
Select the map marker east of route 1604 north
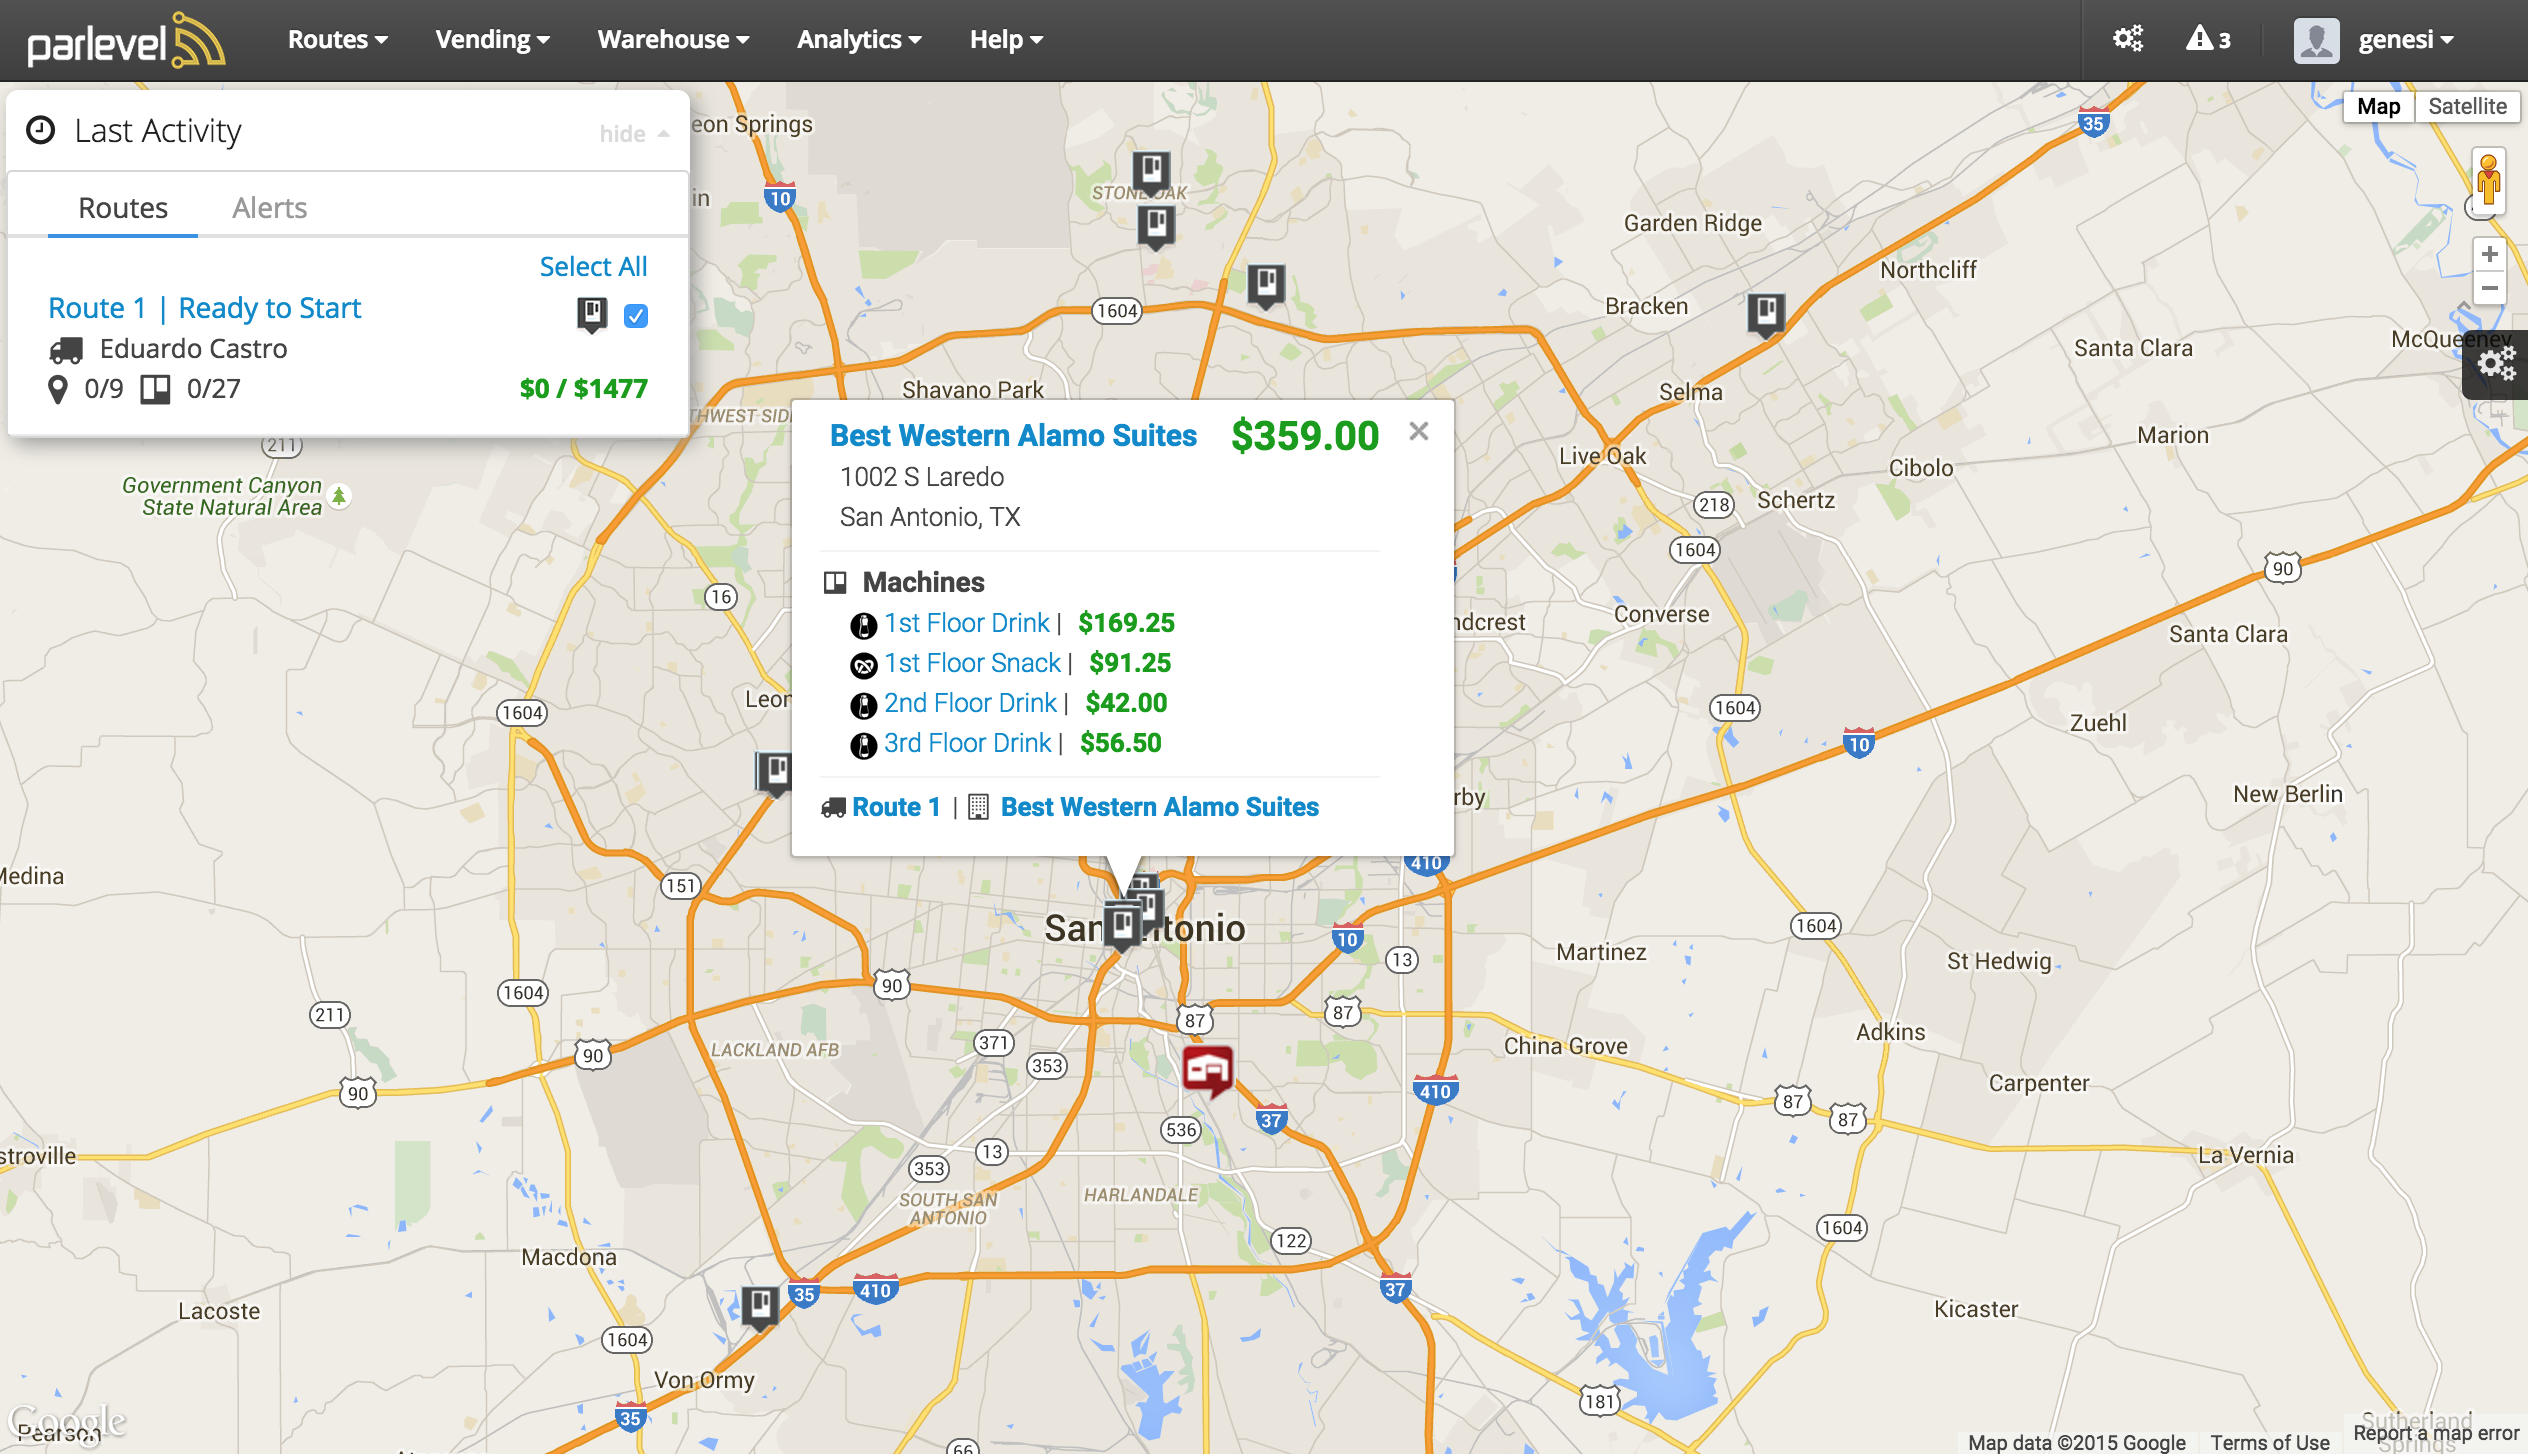coord(1266,285)
